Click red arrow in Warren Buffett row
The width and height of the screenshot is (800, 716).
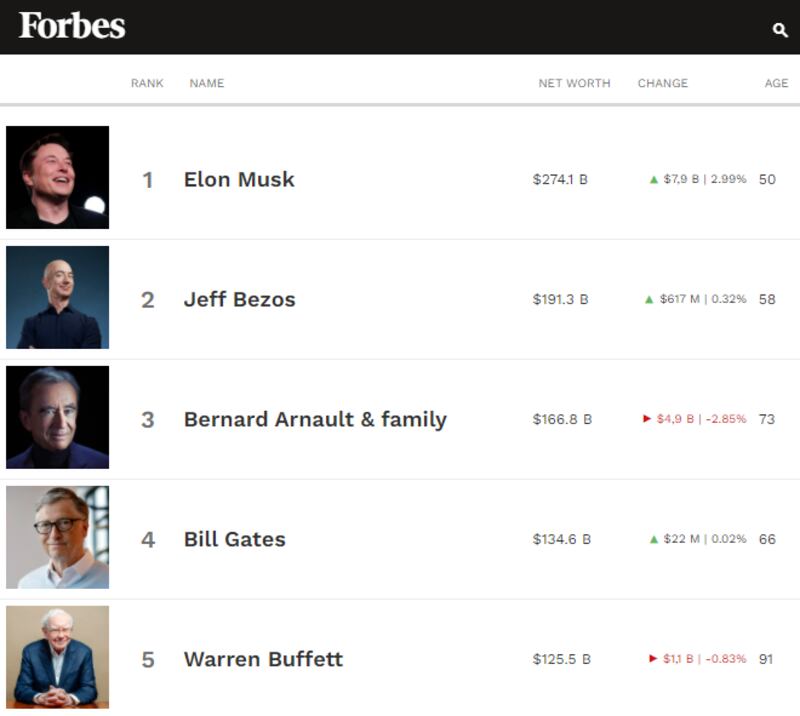pos(653,659)
